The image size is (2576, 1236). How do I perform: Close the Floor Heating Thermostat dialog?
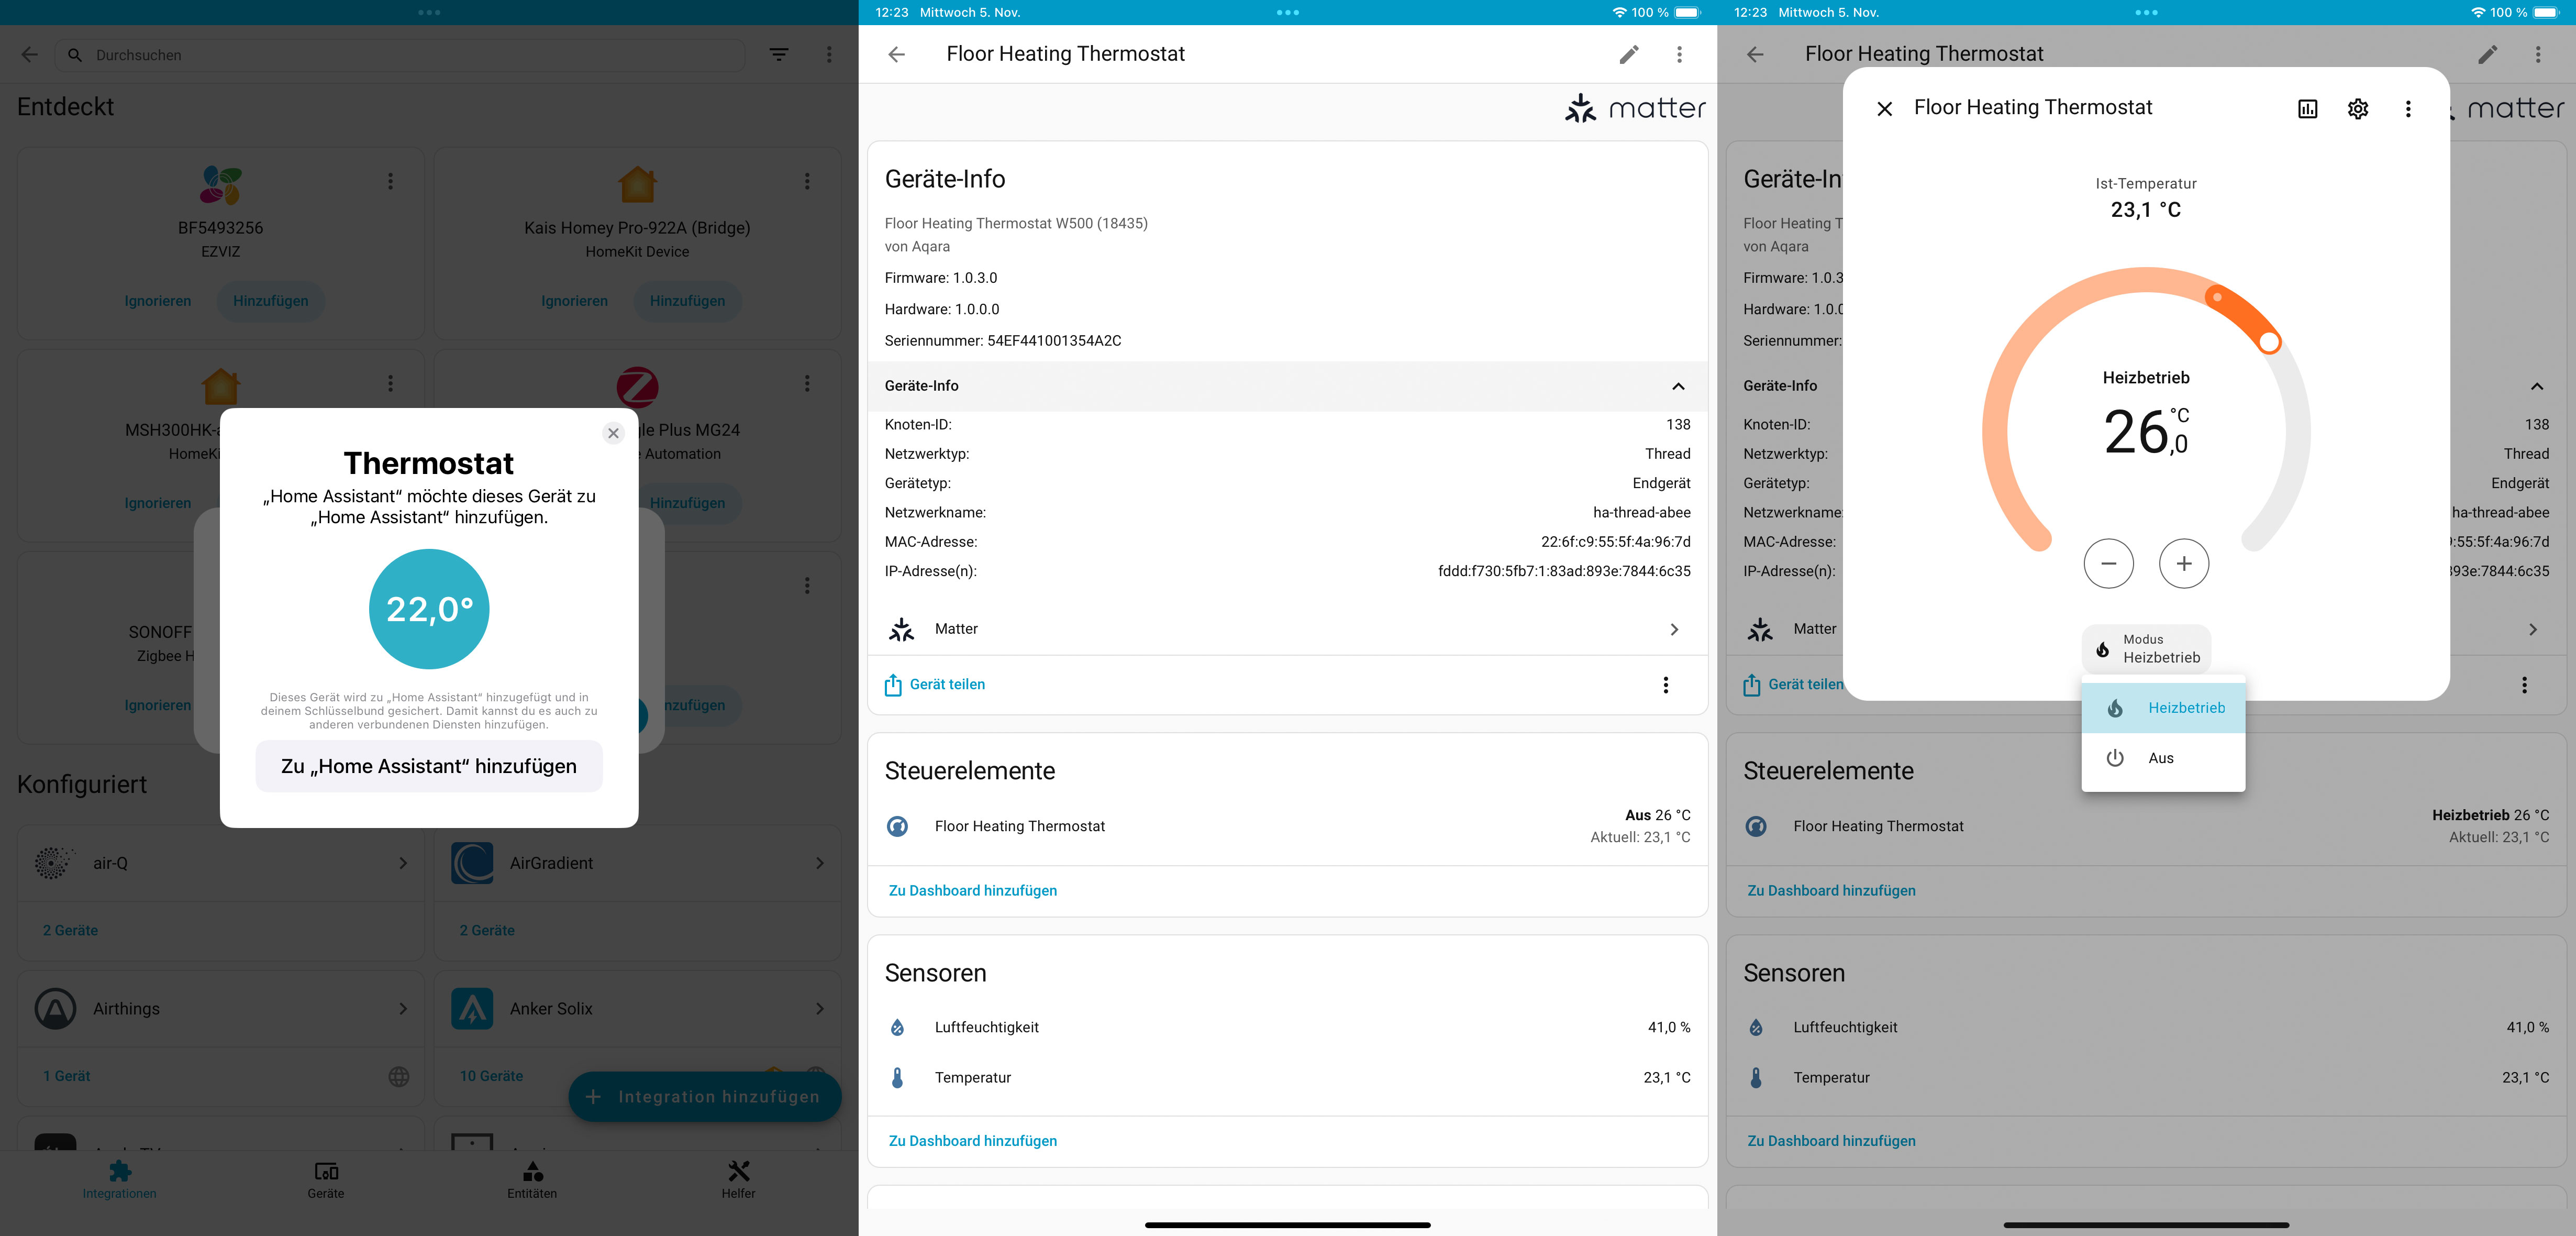pos(1884,109)
